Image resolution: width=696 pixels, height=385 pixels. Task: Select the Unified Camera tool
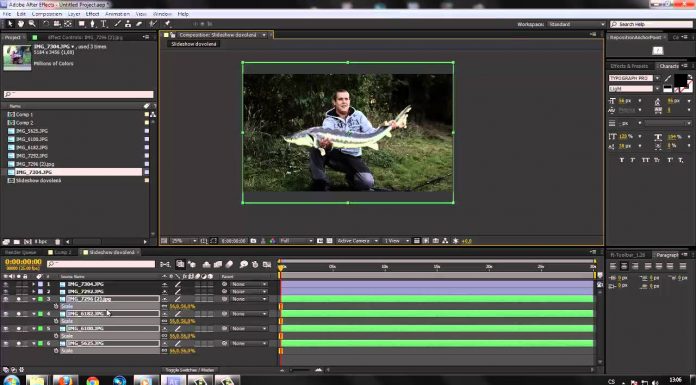coord(57,24)
